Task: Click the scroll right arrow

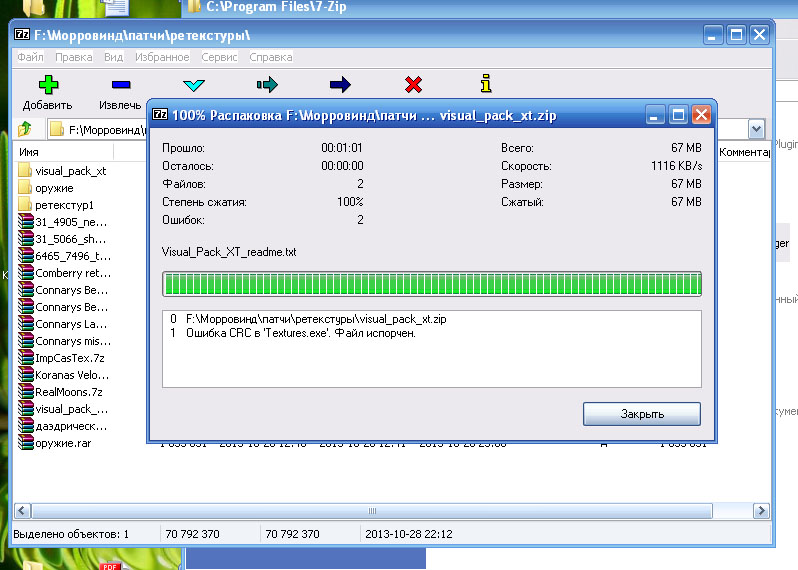Action: click(761, 510)
